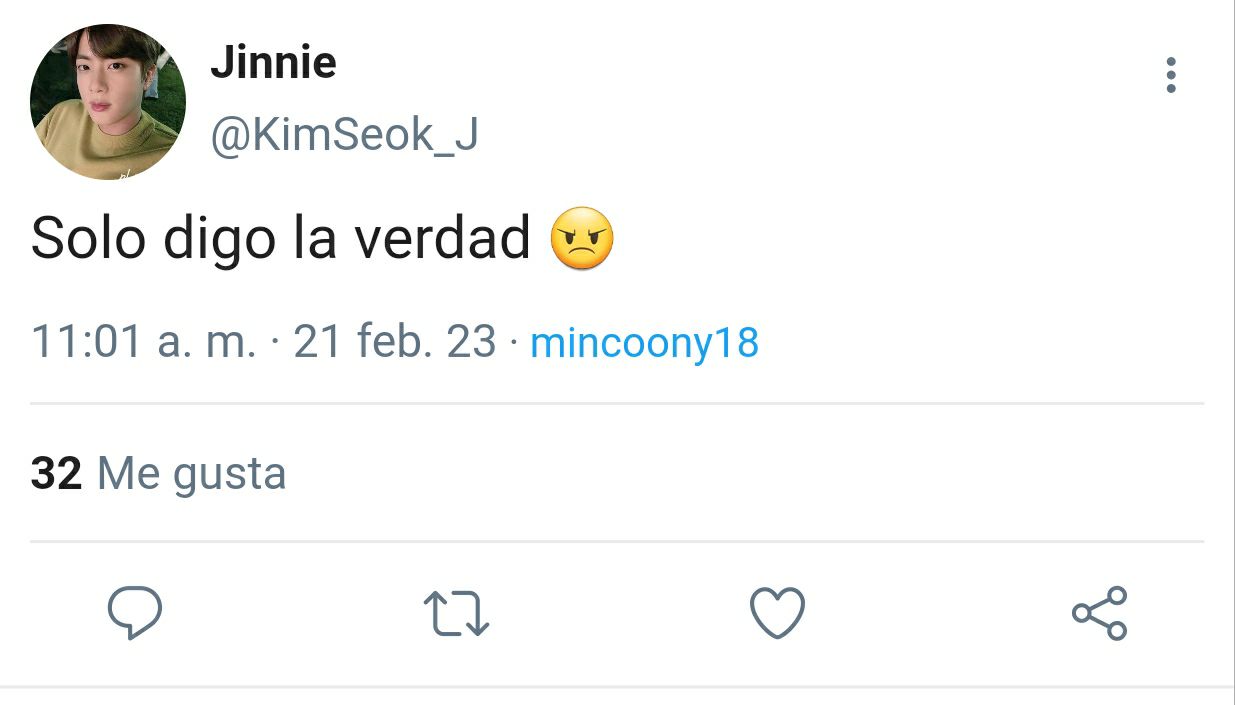
Task: View the 32 Me gusta likes list
Action: 159,473
